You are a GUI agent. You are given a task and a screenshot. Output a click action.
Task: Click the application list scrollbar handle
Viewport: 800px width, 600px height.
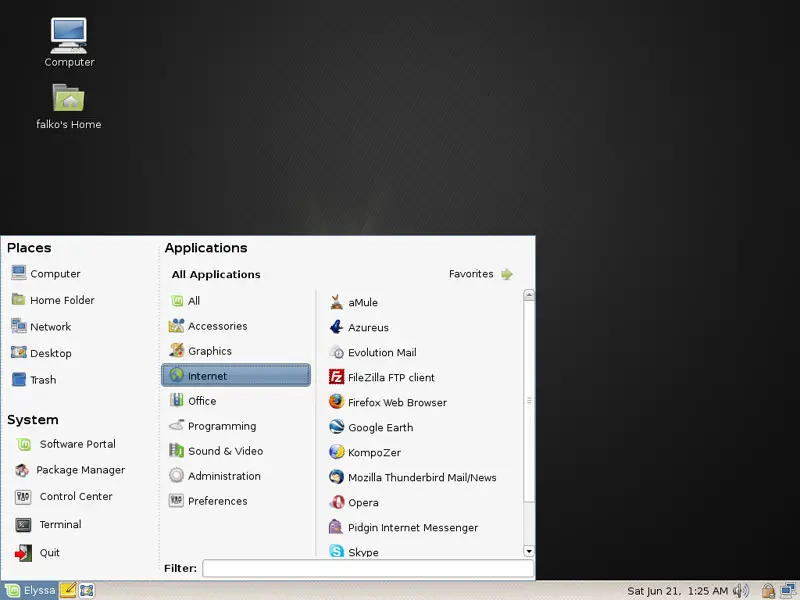pos(529,401)
